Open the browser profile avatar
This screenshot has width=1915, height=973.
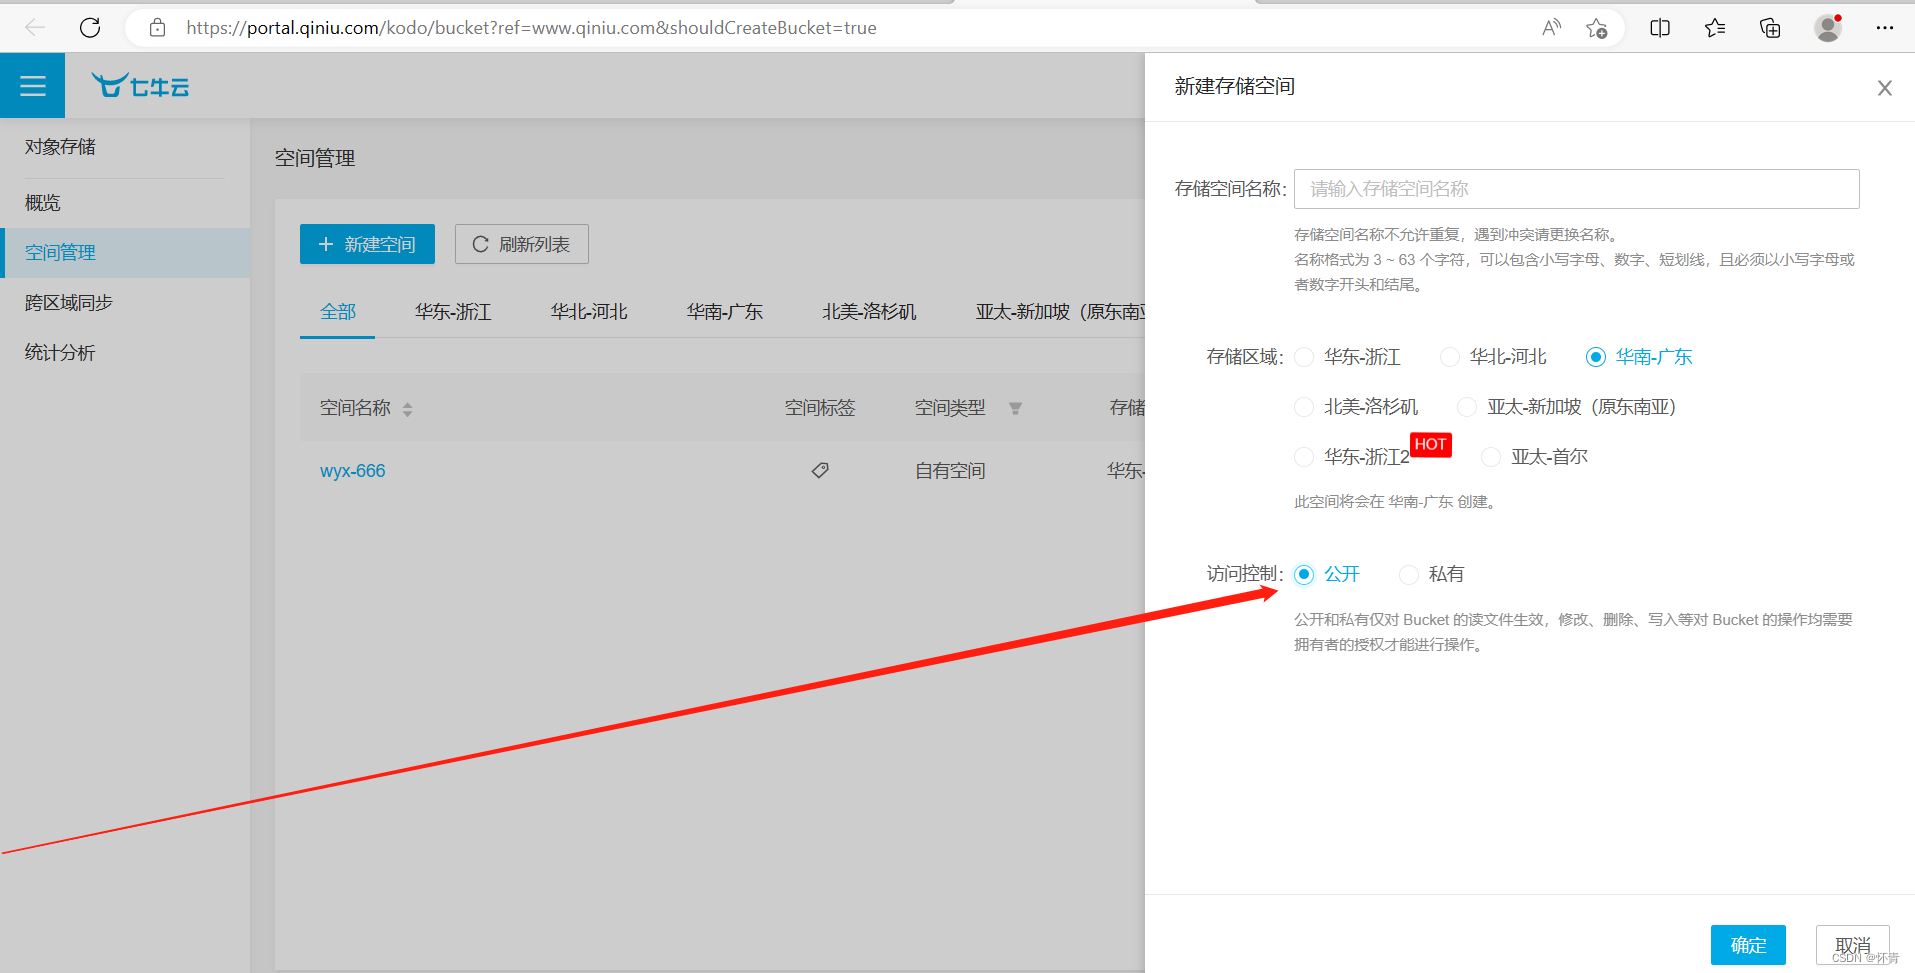1827,27
